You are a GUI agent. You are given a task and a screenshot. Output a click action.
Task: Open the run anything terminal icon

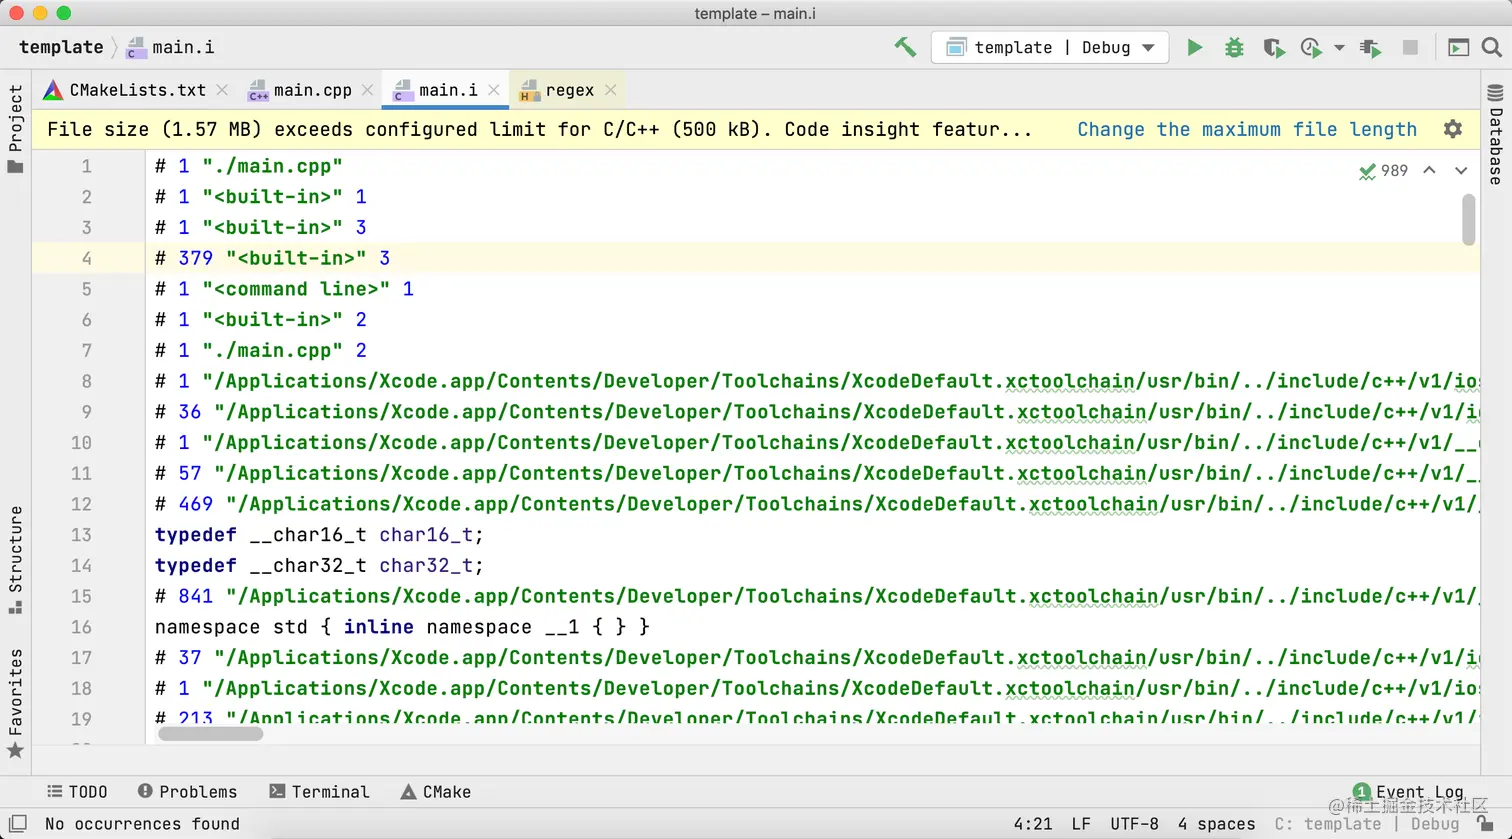click(x=1458, y=47)
